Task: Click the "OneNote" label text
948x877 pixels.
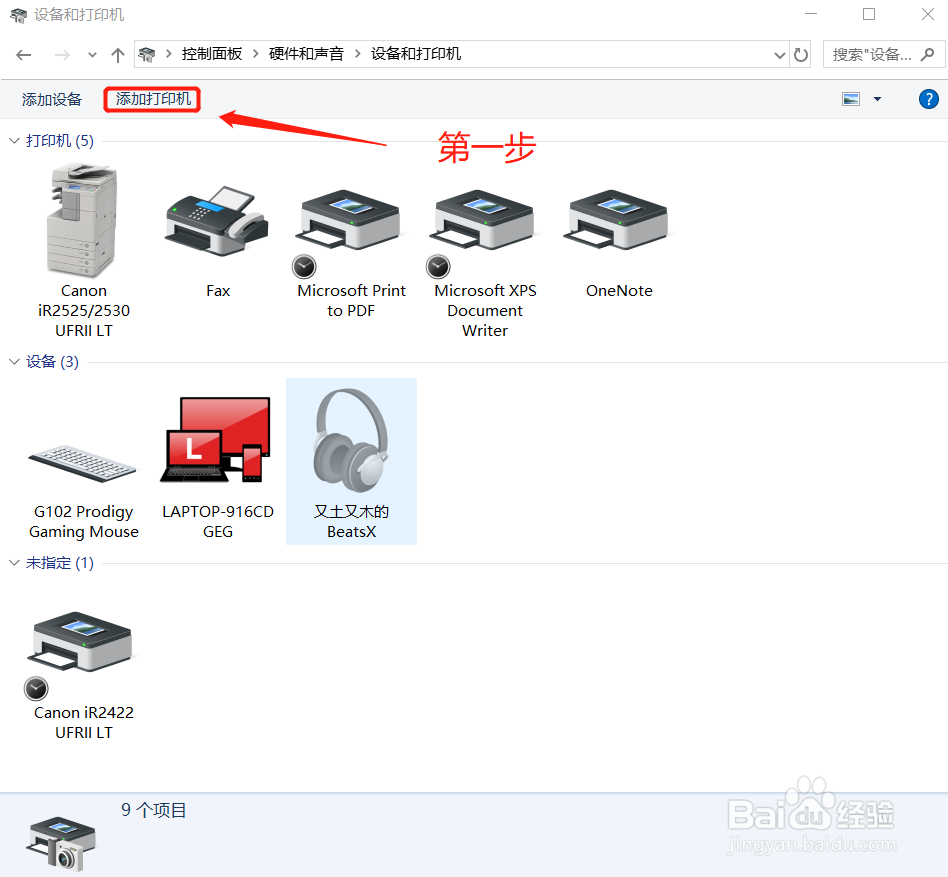Action: (619, 291)
